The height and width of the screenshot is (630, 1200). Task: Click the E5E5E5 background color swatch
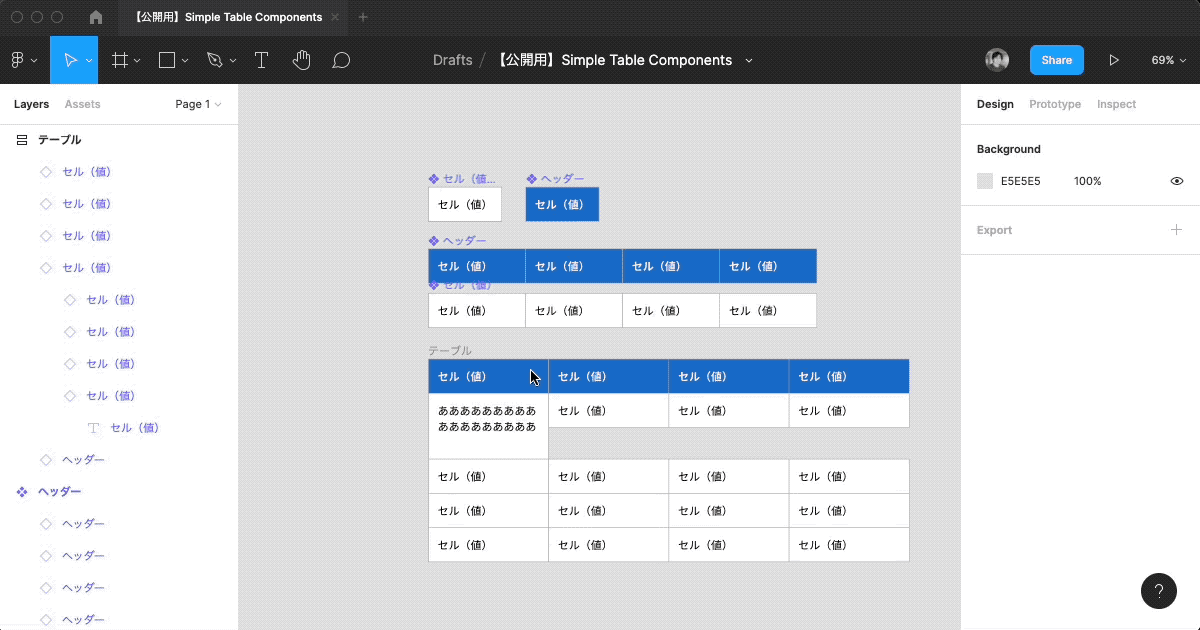[985, 181]
